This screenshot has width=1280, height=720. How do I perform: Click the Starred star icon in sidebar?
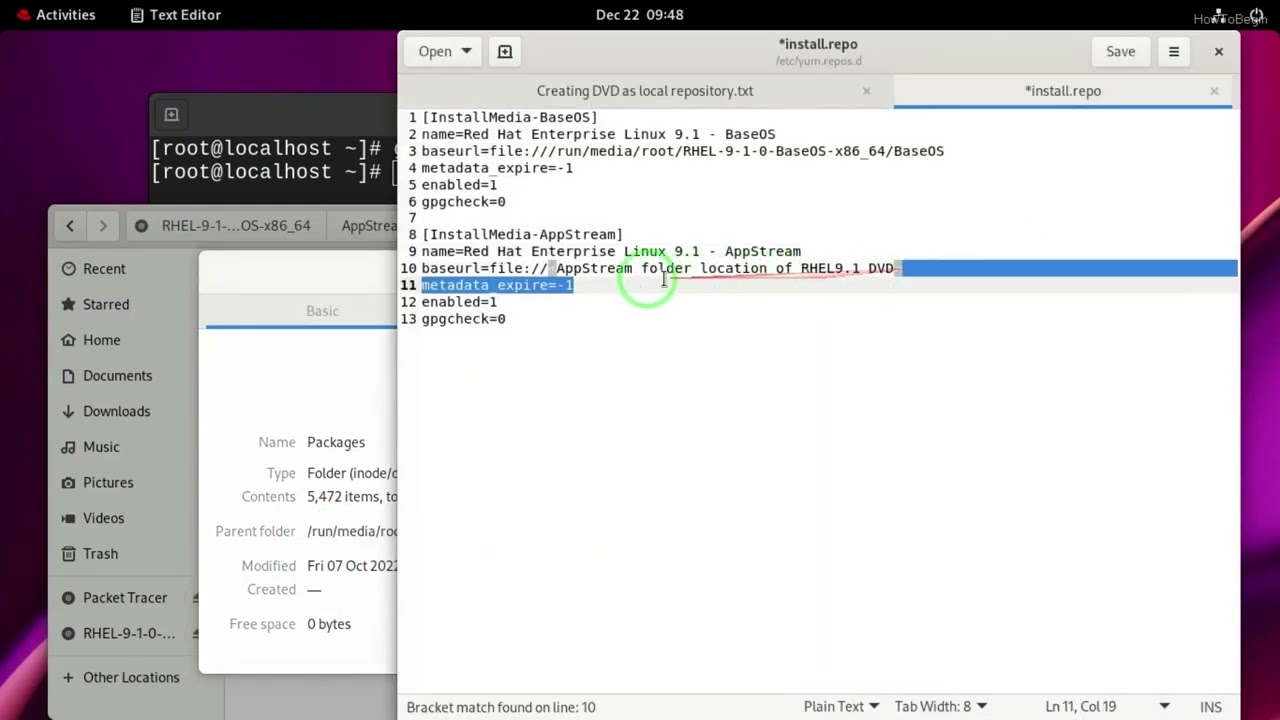coord(68,304)
